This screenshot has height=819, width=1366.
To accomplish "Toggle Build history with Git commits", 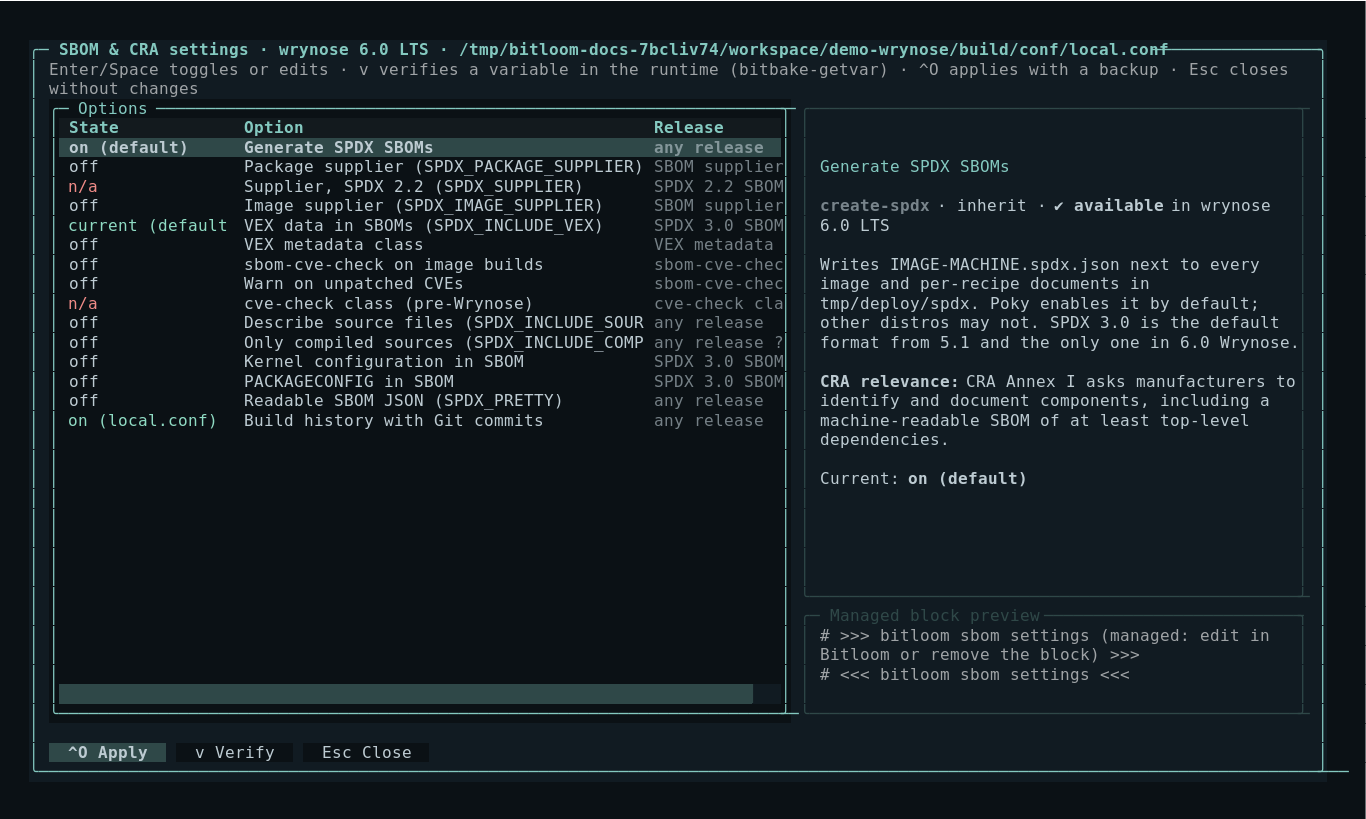I will pyautogui.click(x=420, y=420).
